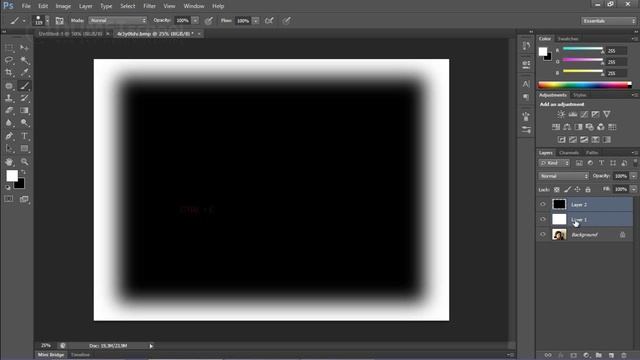Toggle the Brush panel icon in options bar

click(60, 21)
